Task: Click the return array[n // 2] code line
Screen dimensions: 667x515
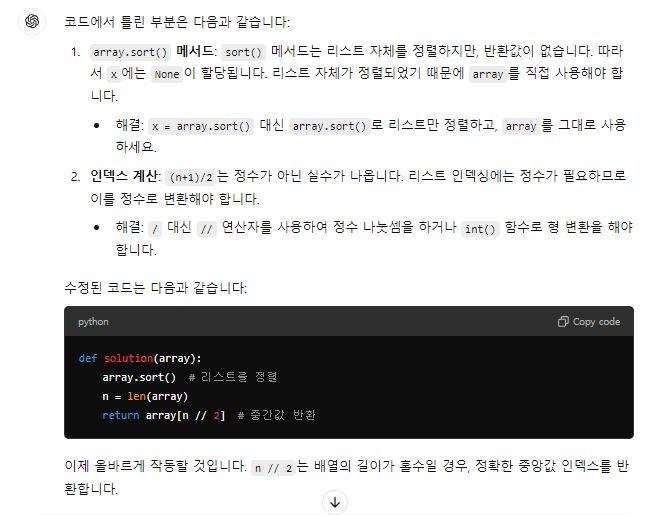Action: (x=164, y=415)
